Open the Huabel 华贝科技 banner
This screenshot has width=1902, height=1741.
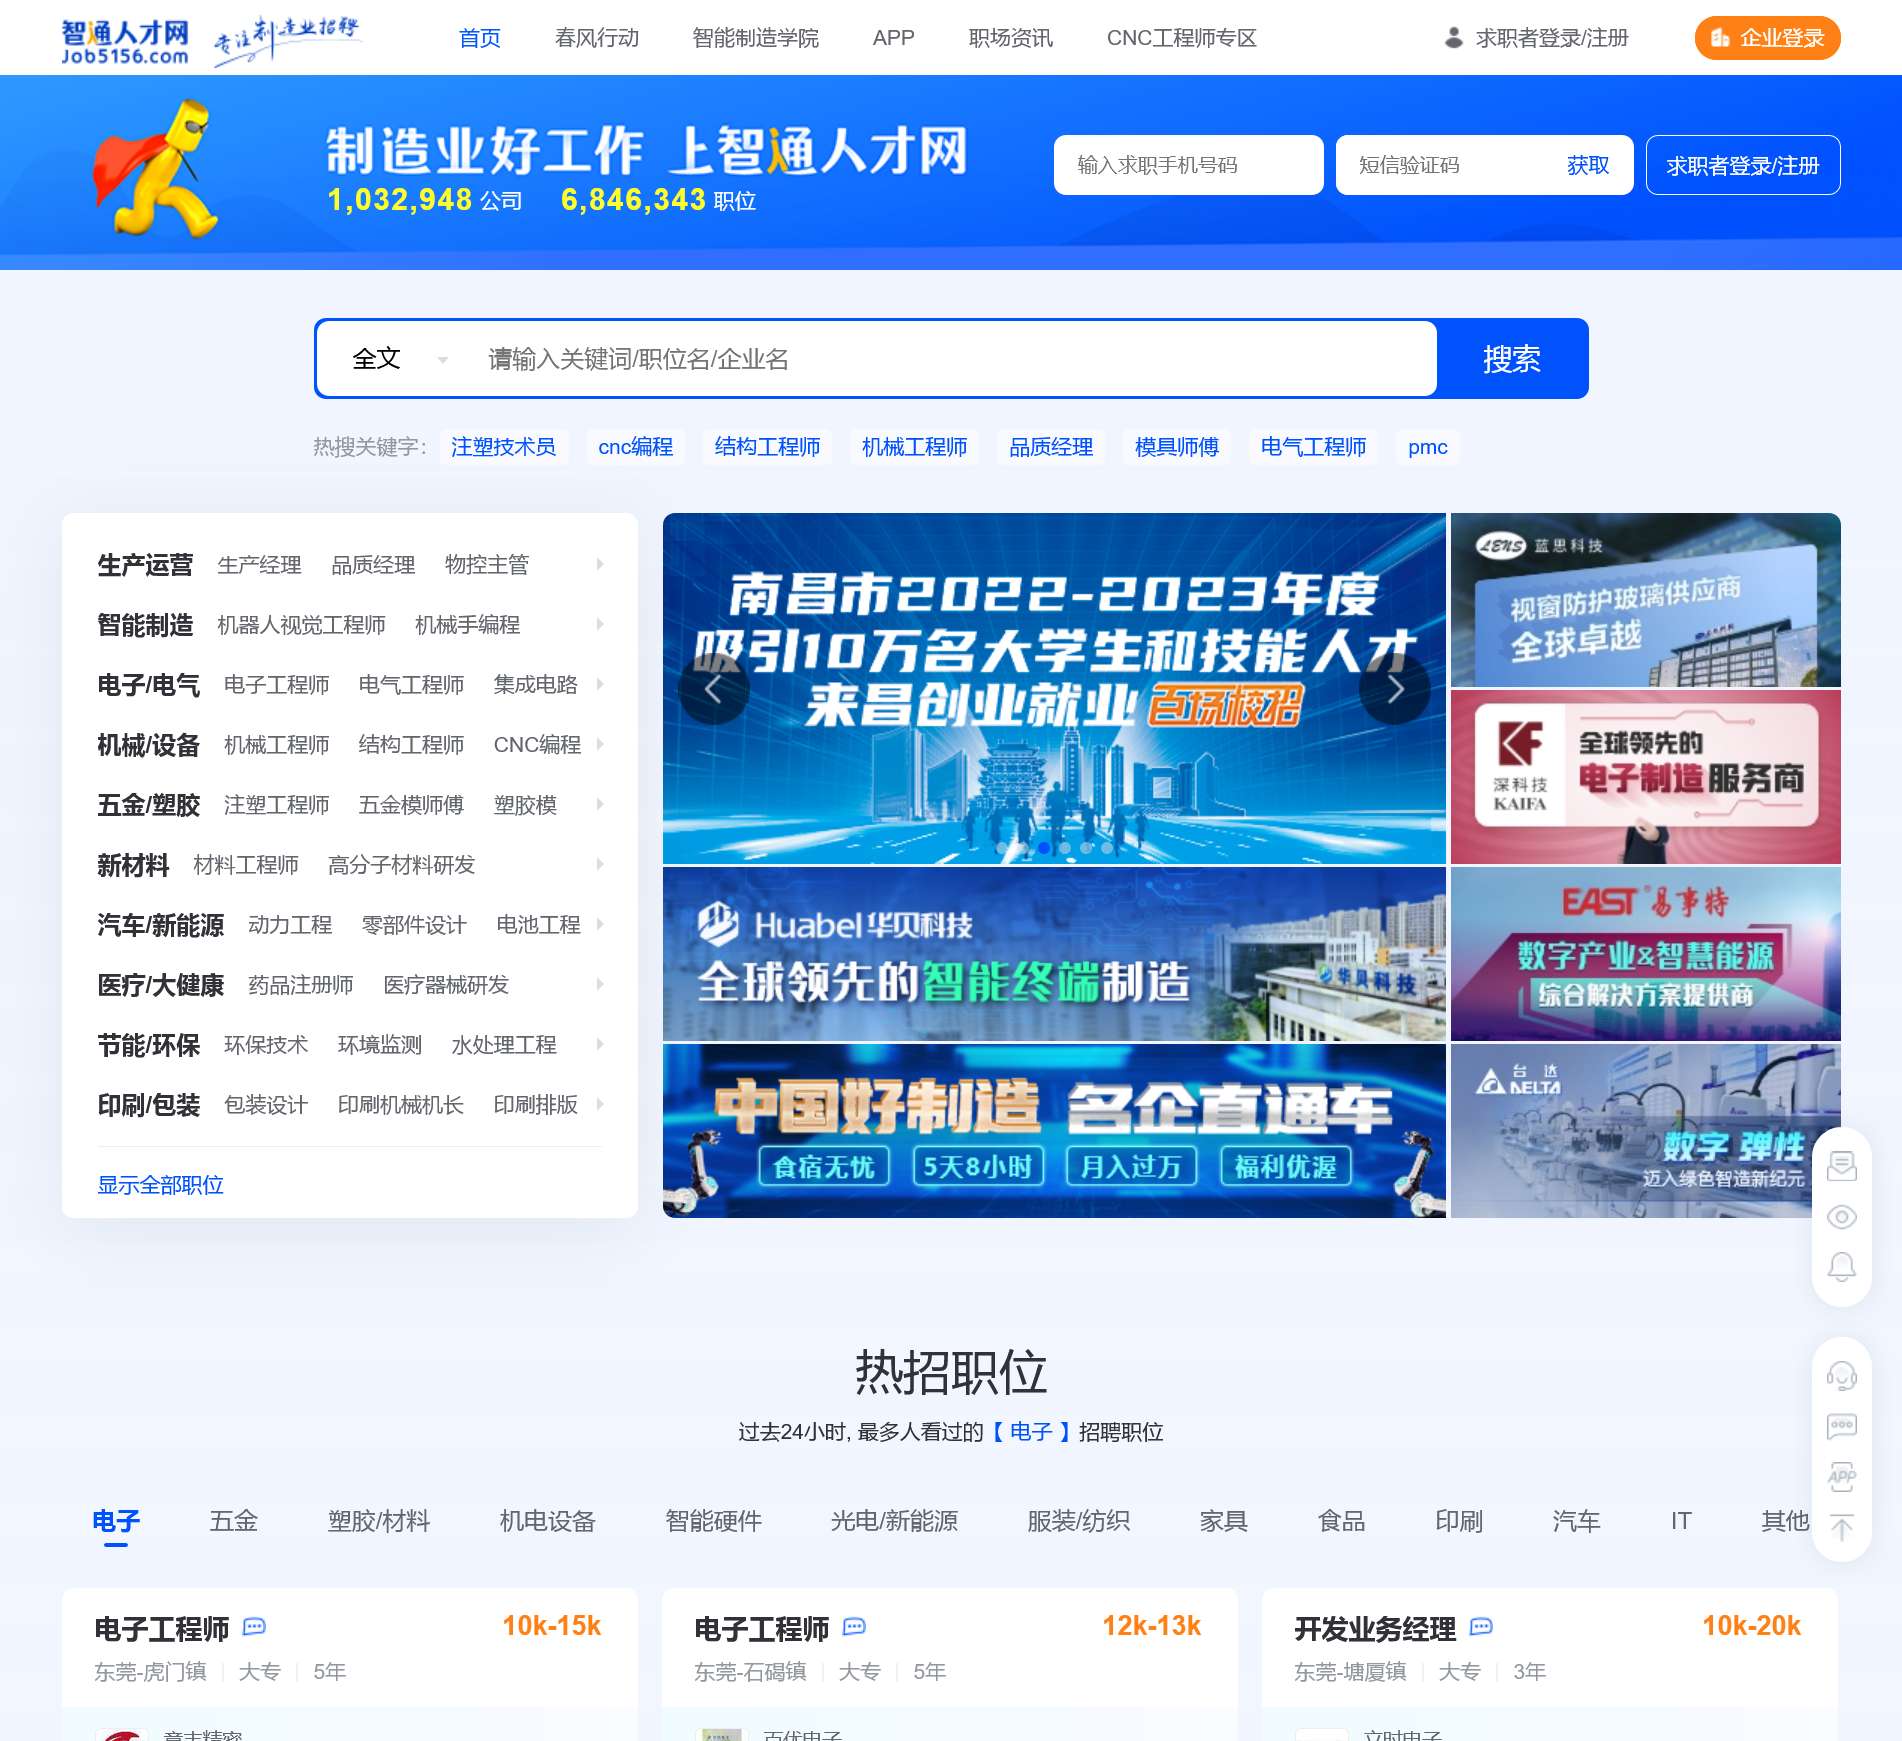tap(1054, 954)
